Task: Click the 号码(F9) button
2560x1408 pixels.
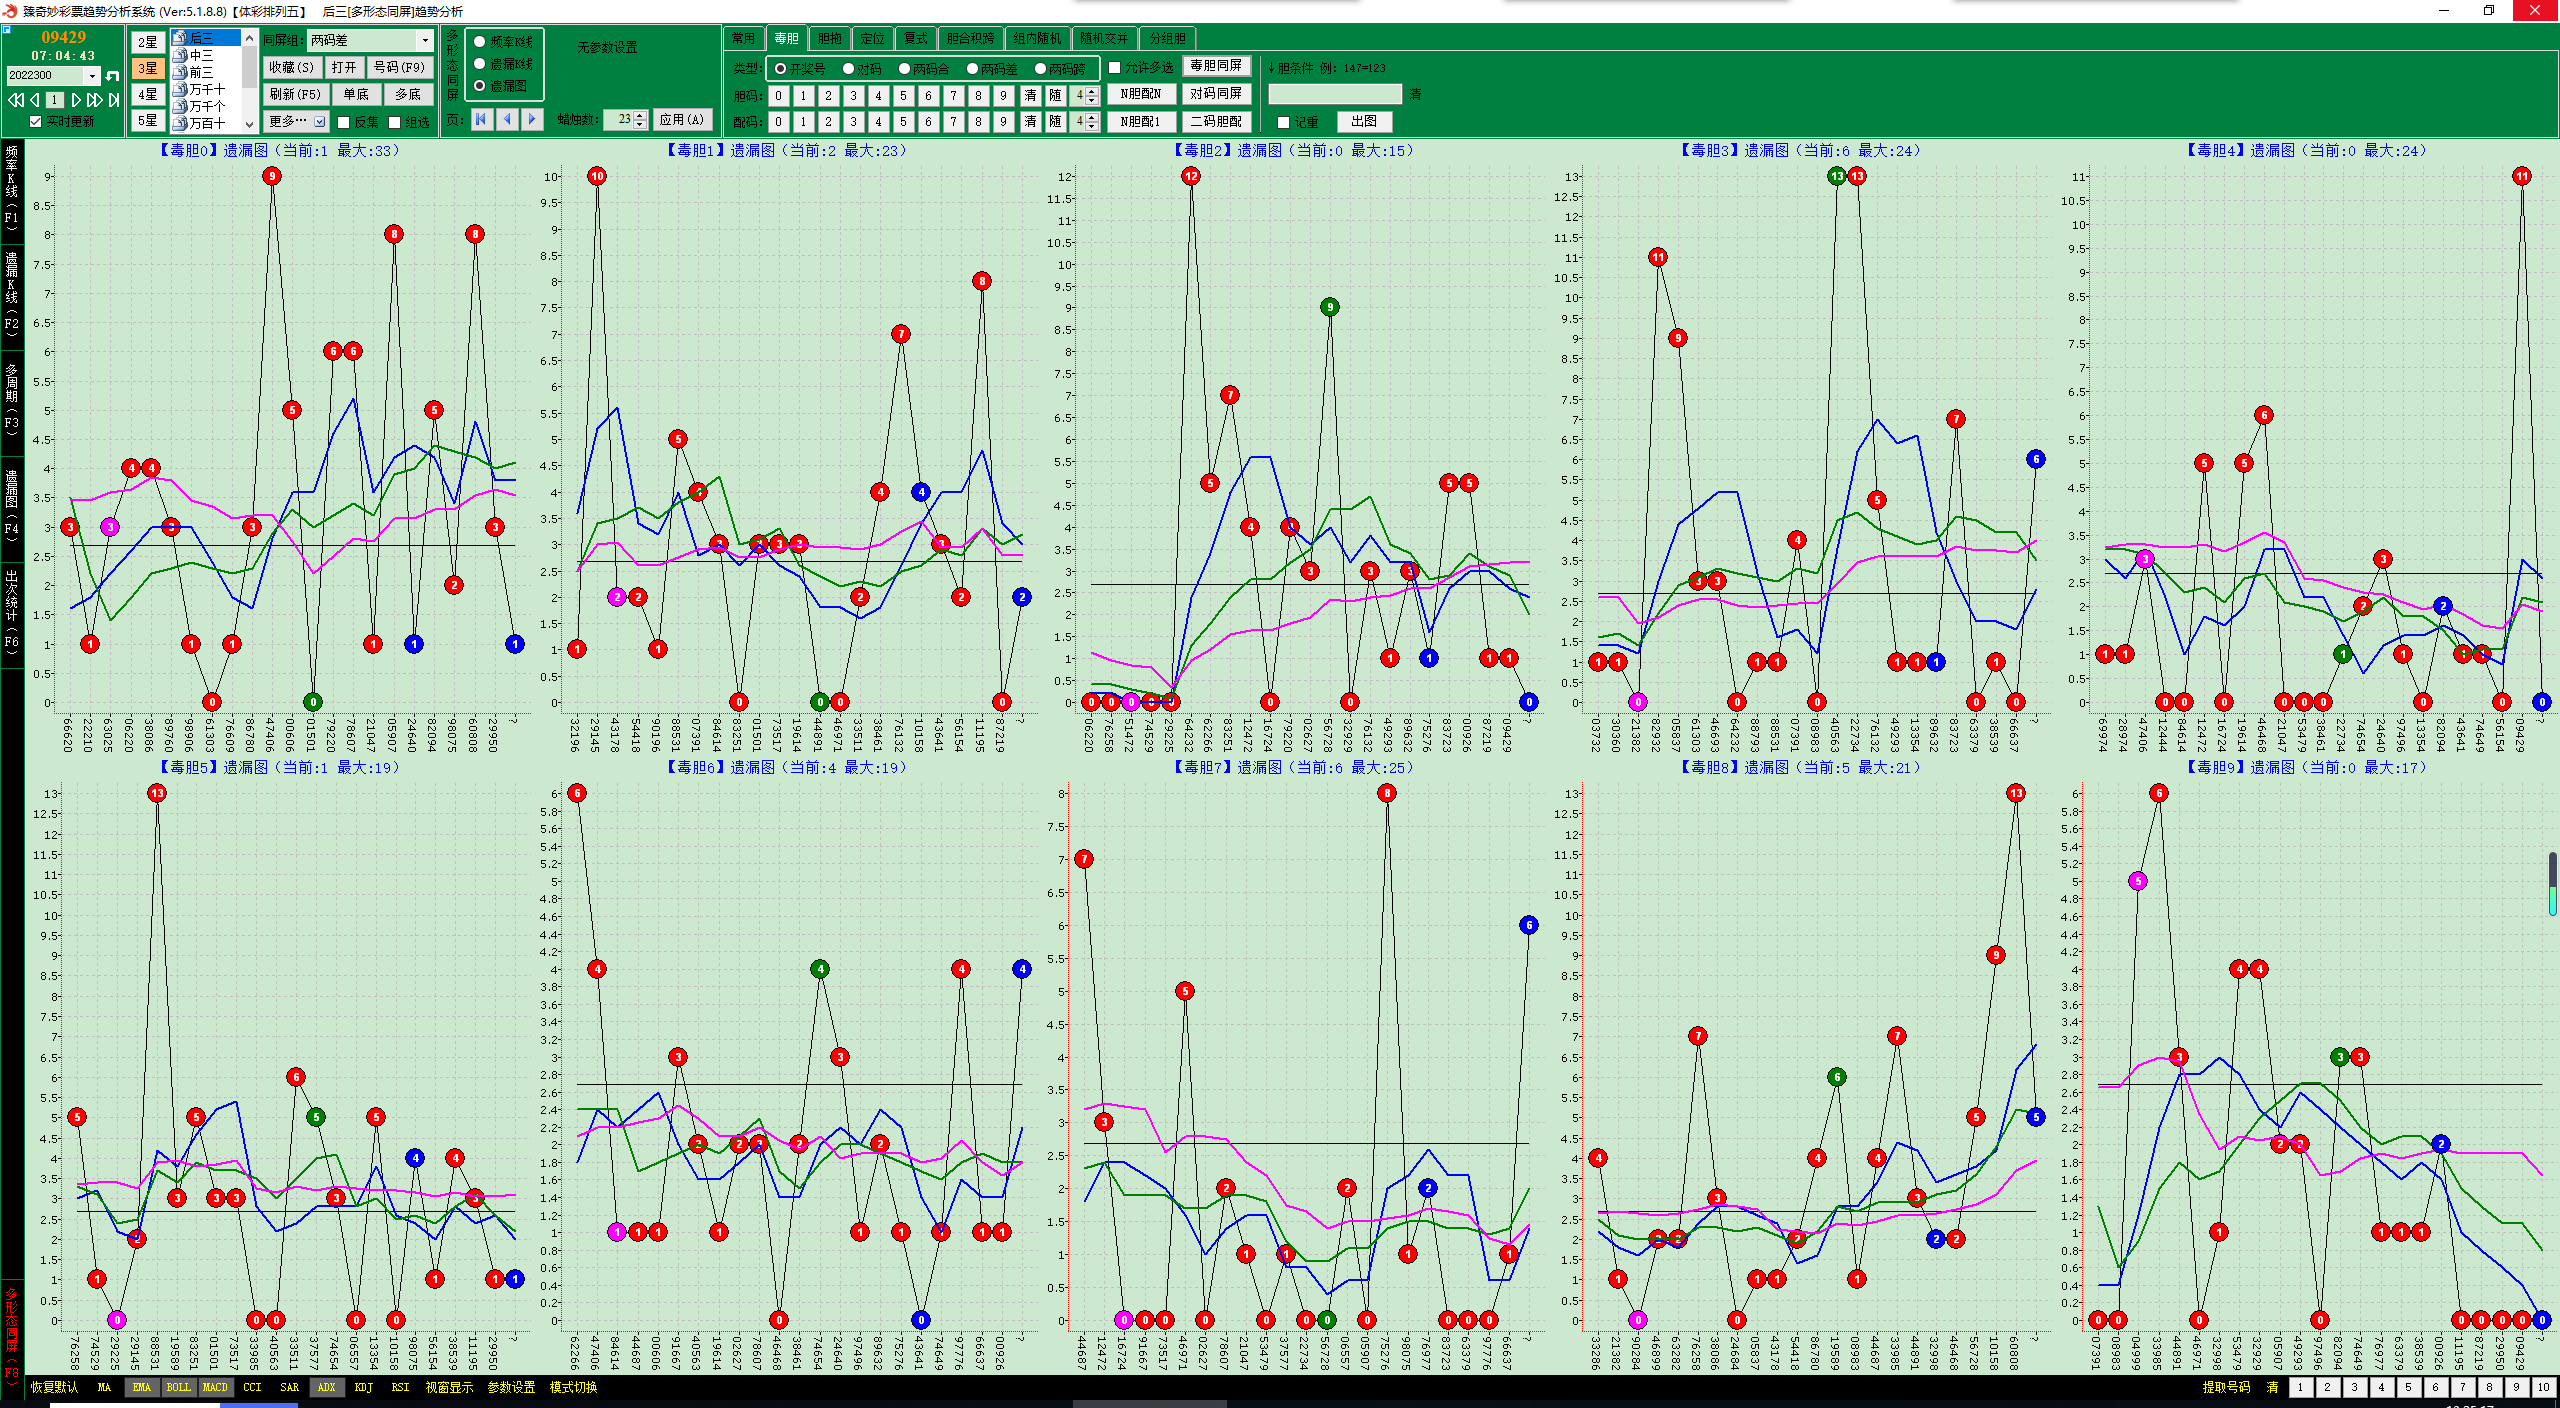Action: click(x=399, y=67)
